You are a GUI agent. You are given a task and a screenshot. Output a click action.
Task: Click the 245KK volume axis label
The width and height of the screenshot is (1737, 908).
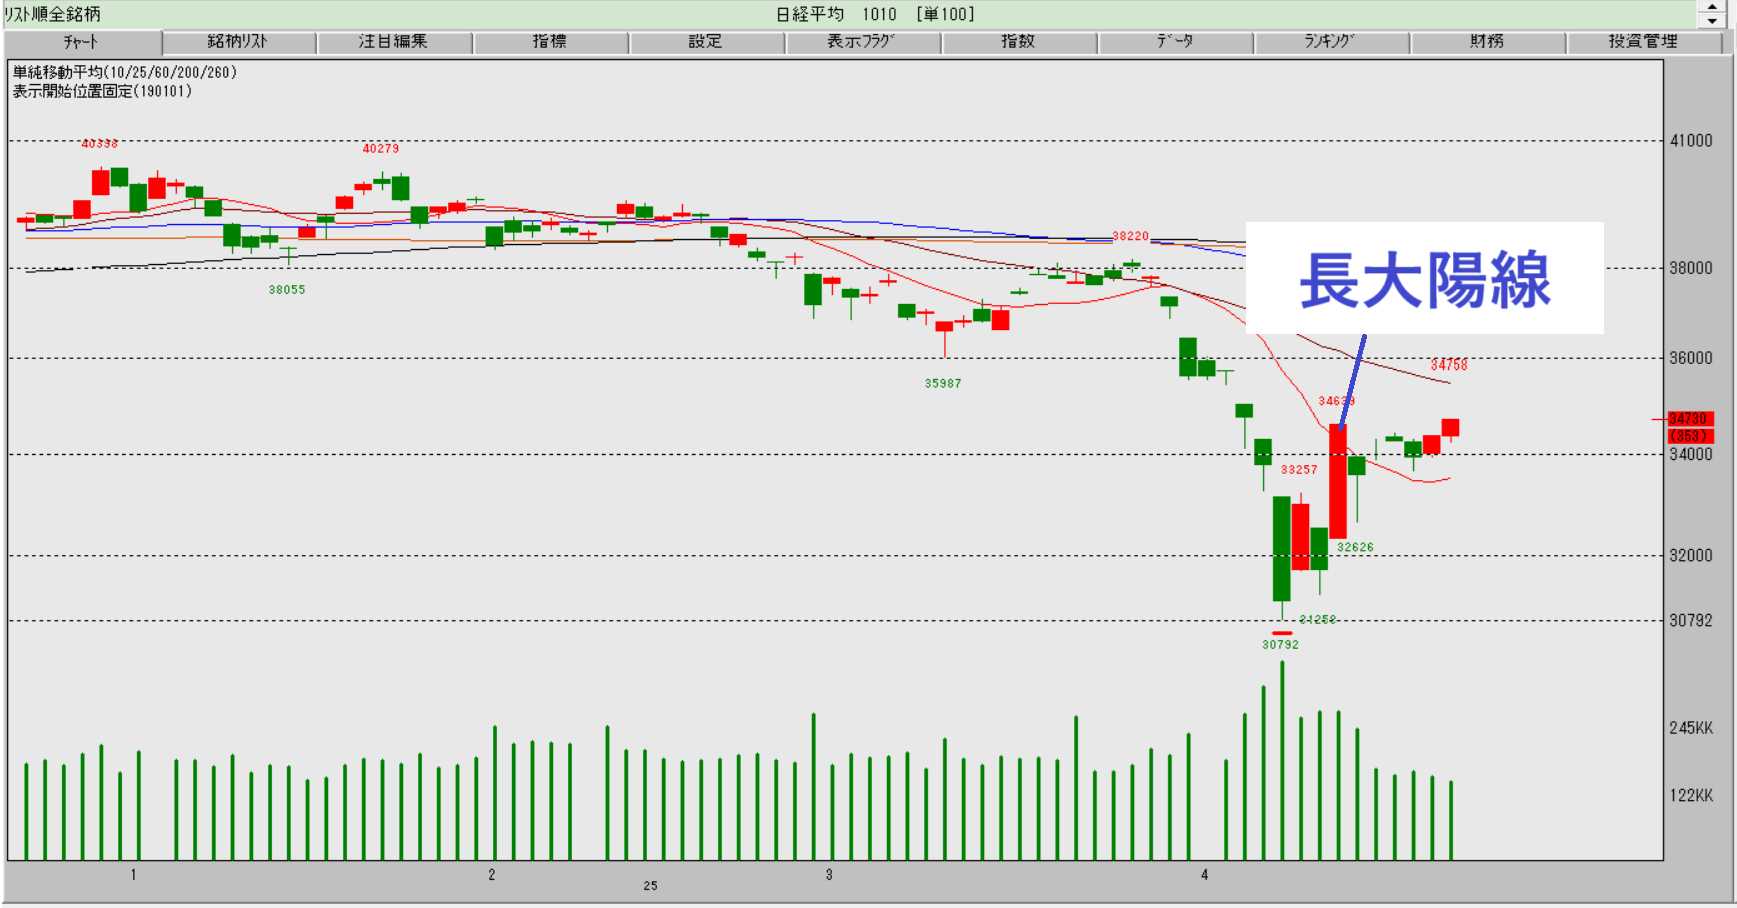pyautogui.click(x=1691, y=728)
